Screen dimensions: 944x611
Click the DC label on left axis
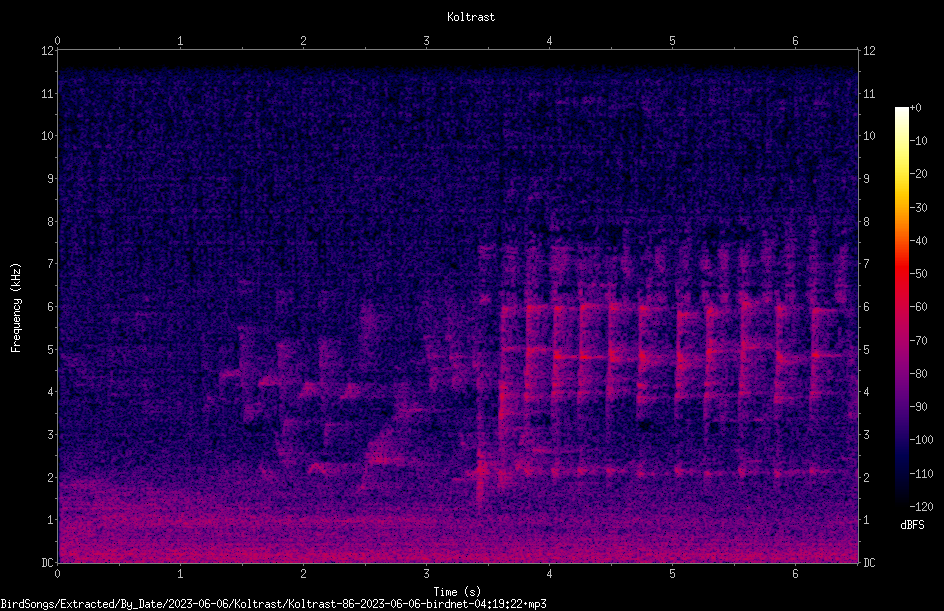click(48, 563)
